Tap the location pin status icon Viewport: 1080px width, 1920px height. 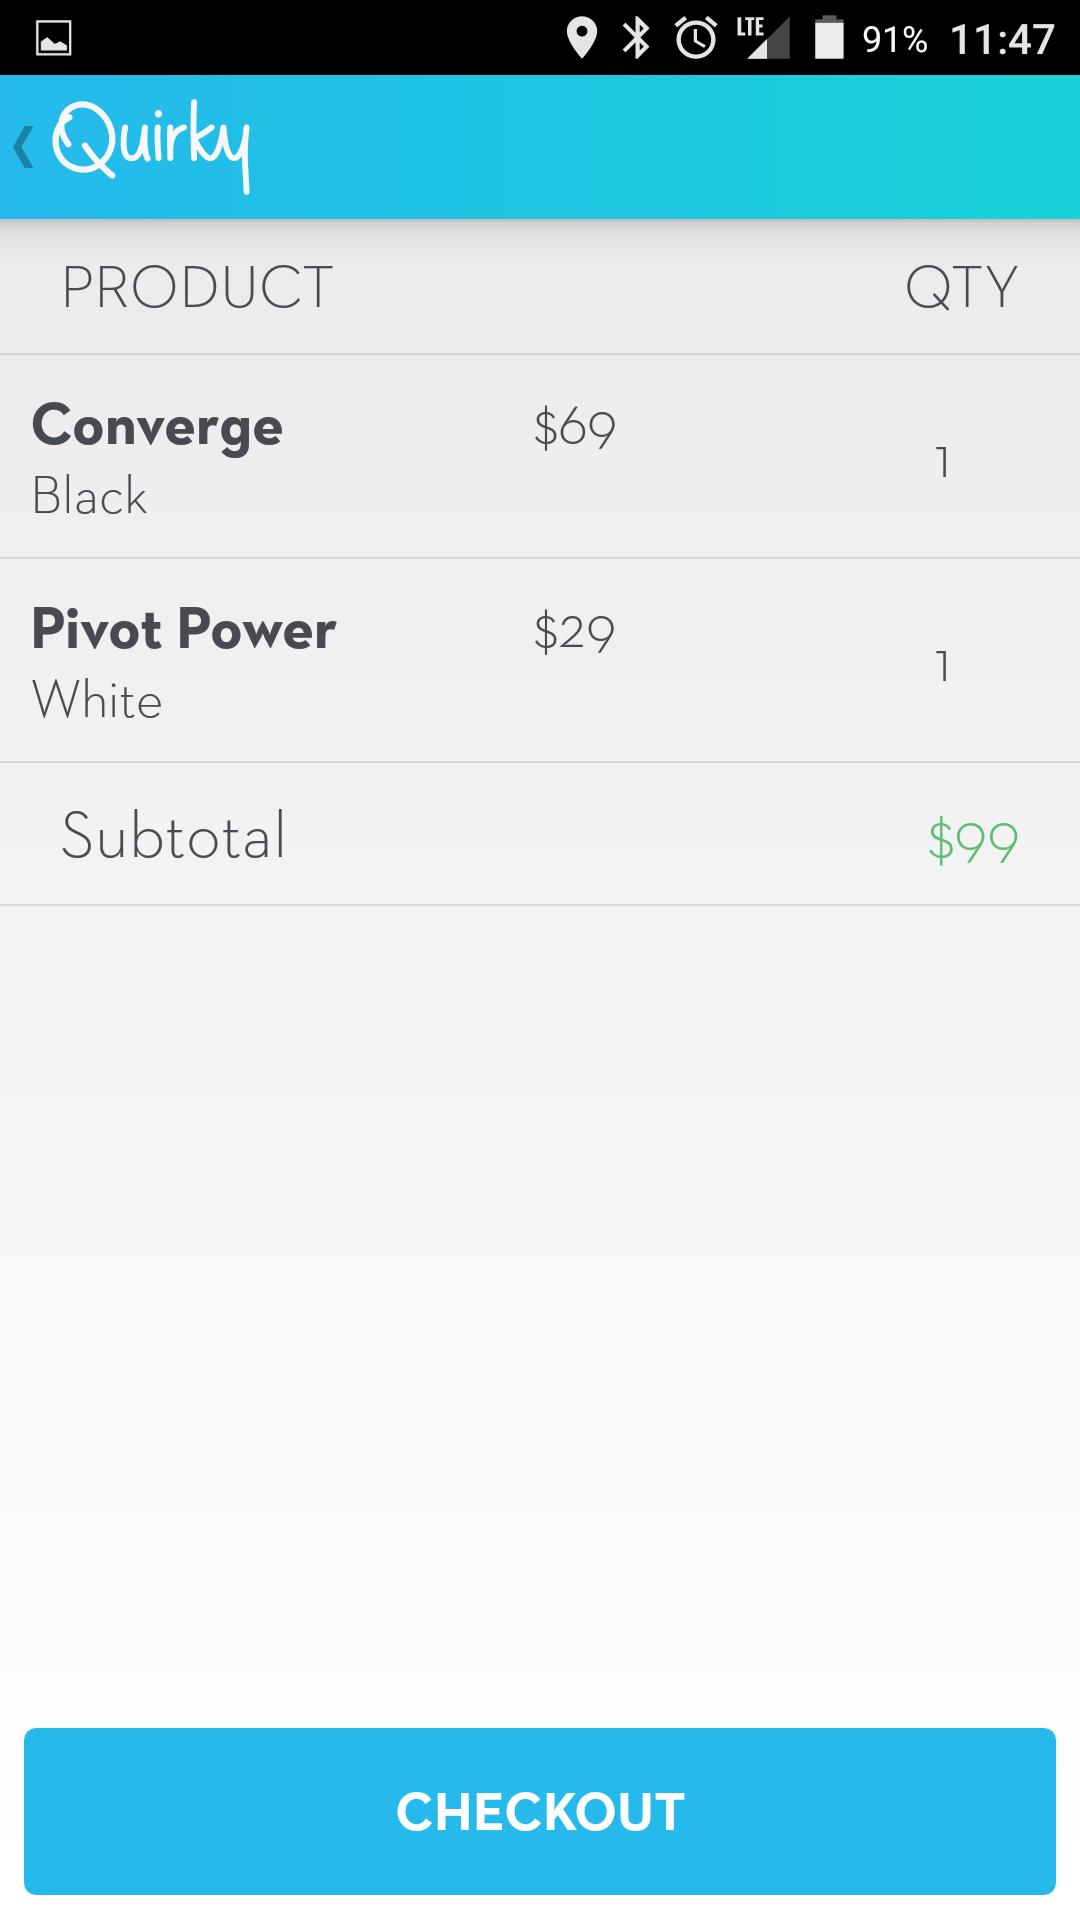pyautogui.click(x=581, y=39)
